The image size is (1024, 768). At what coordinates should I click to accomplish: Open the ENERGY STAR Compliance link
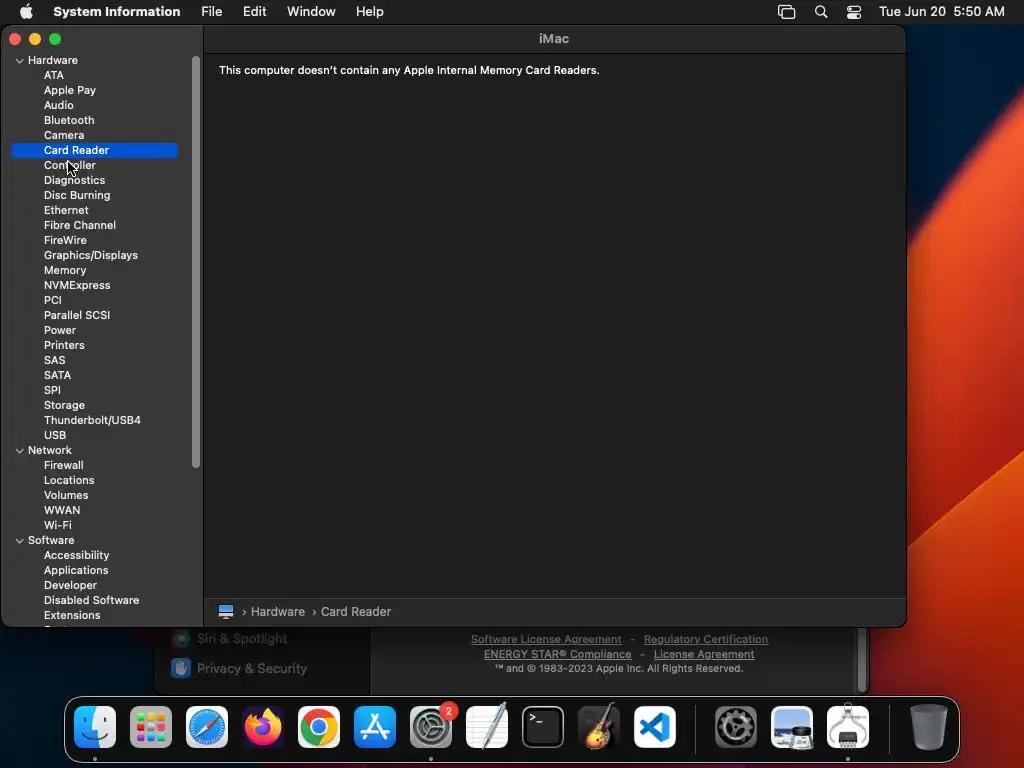pyautogui.click(x=558, y=654)
